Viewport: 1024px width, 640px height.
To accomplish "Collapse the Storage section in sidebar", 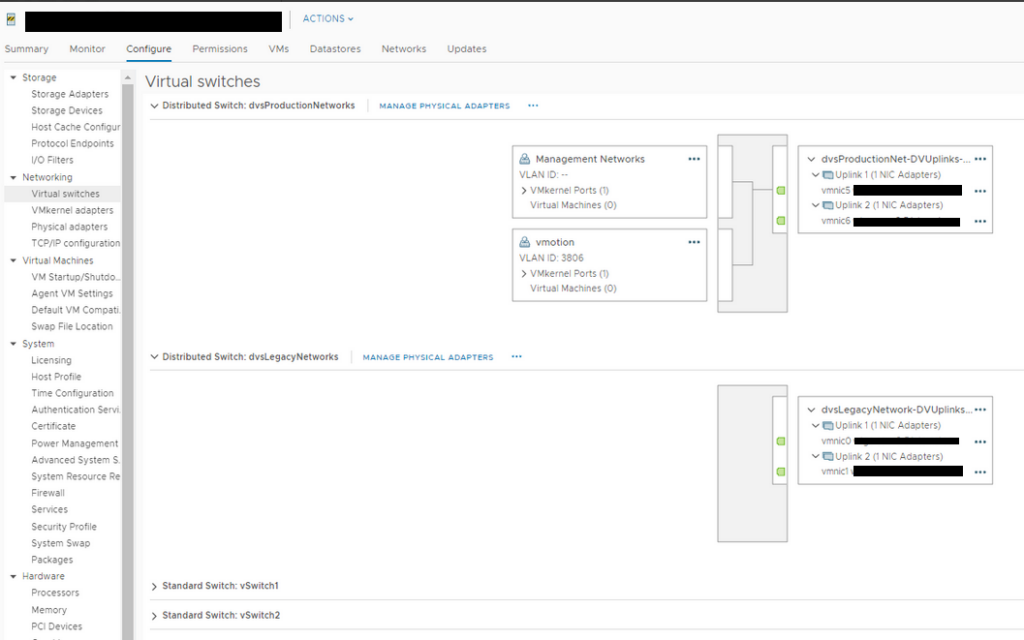I will coord(13,77).
